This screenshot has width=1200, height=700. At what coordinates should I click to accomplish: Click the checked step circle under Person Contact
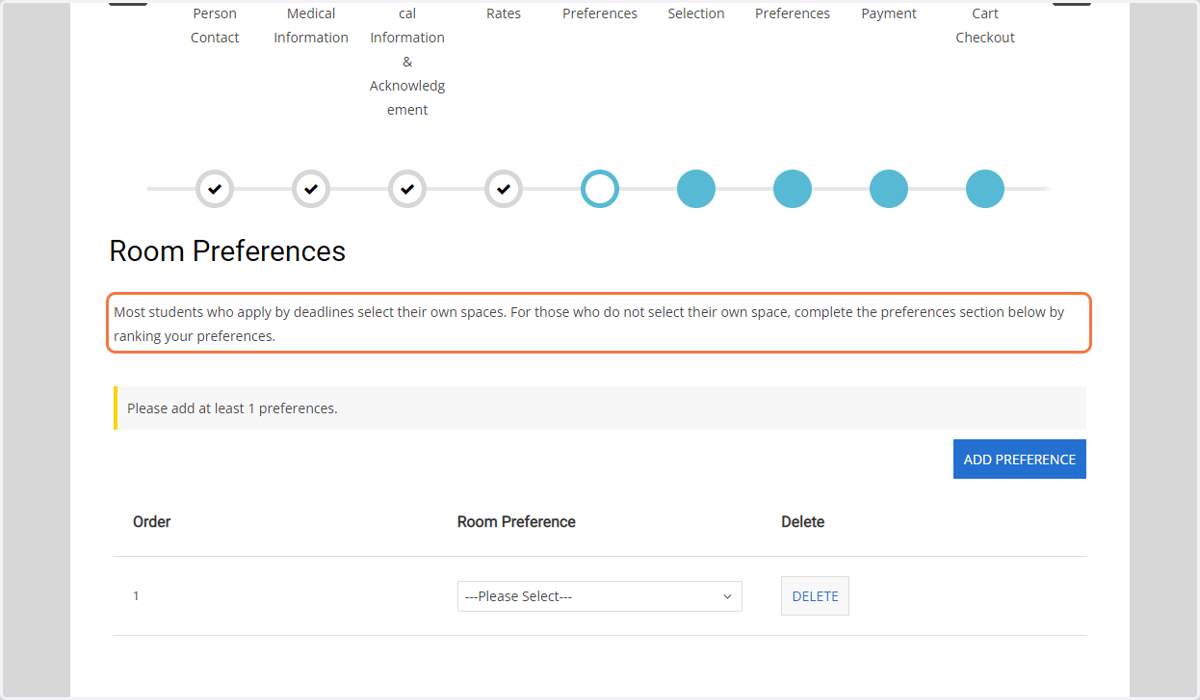pos(215,189)
